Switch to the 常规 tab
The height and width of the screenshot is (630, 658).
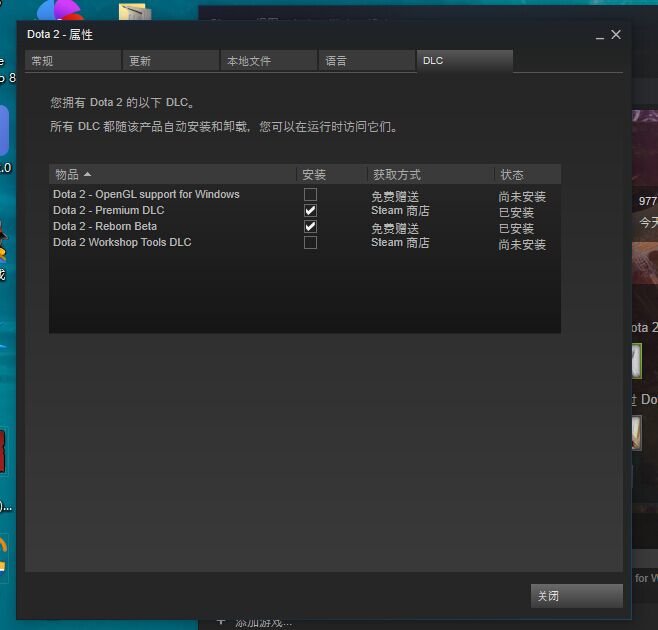(73, 61)
